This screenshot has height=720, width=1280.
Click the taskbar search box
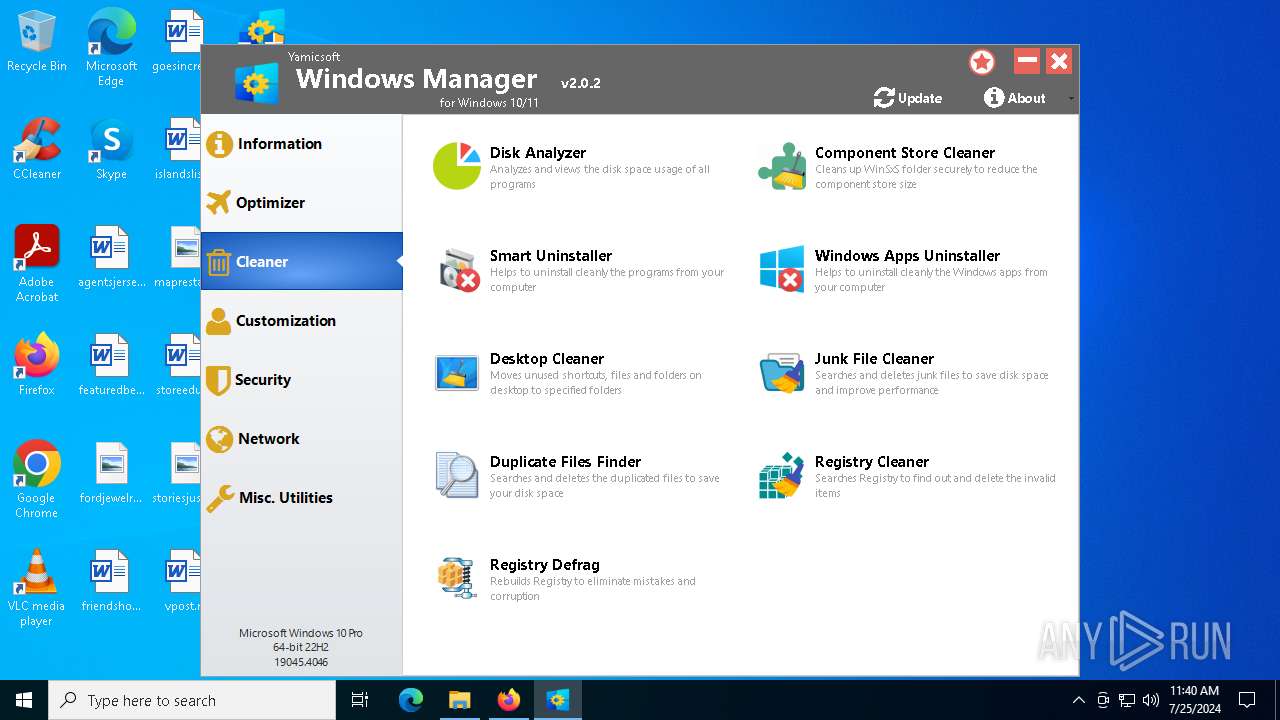click(x=192, y=700)
